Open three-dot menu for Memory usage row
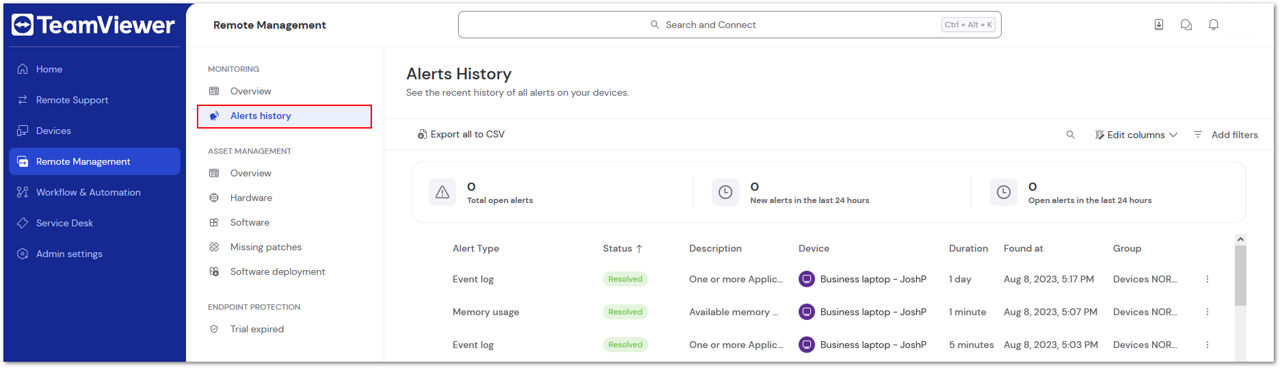1280x368 pixels. 1207,312
